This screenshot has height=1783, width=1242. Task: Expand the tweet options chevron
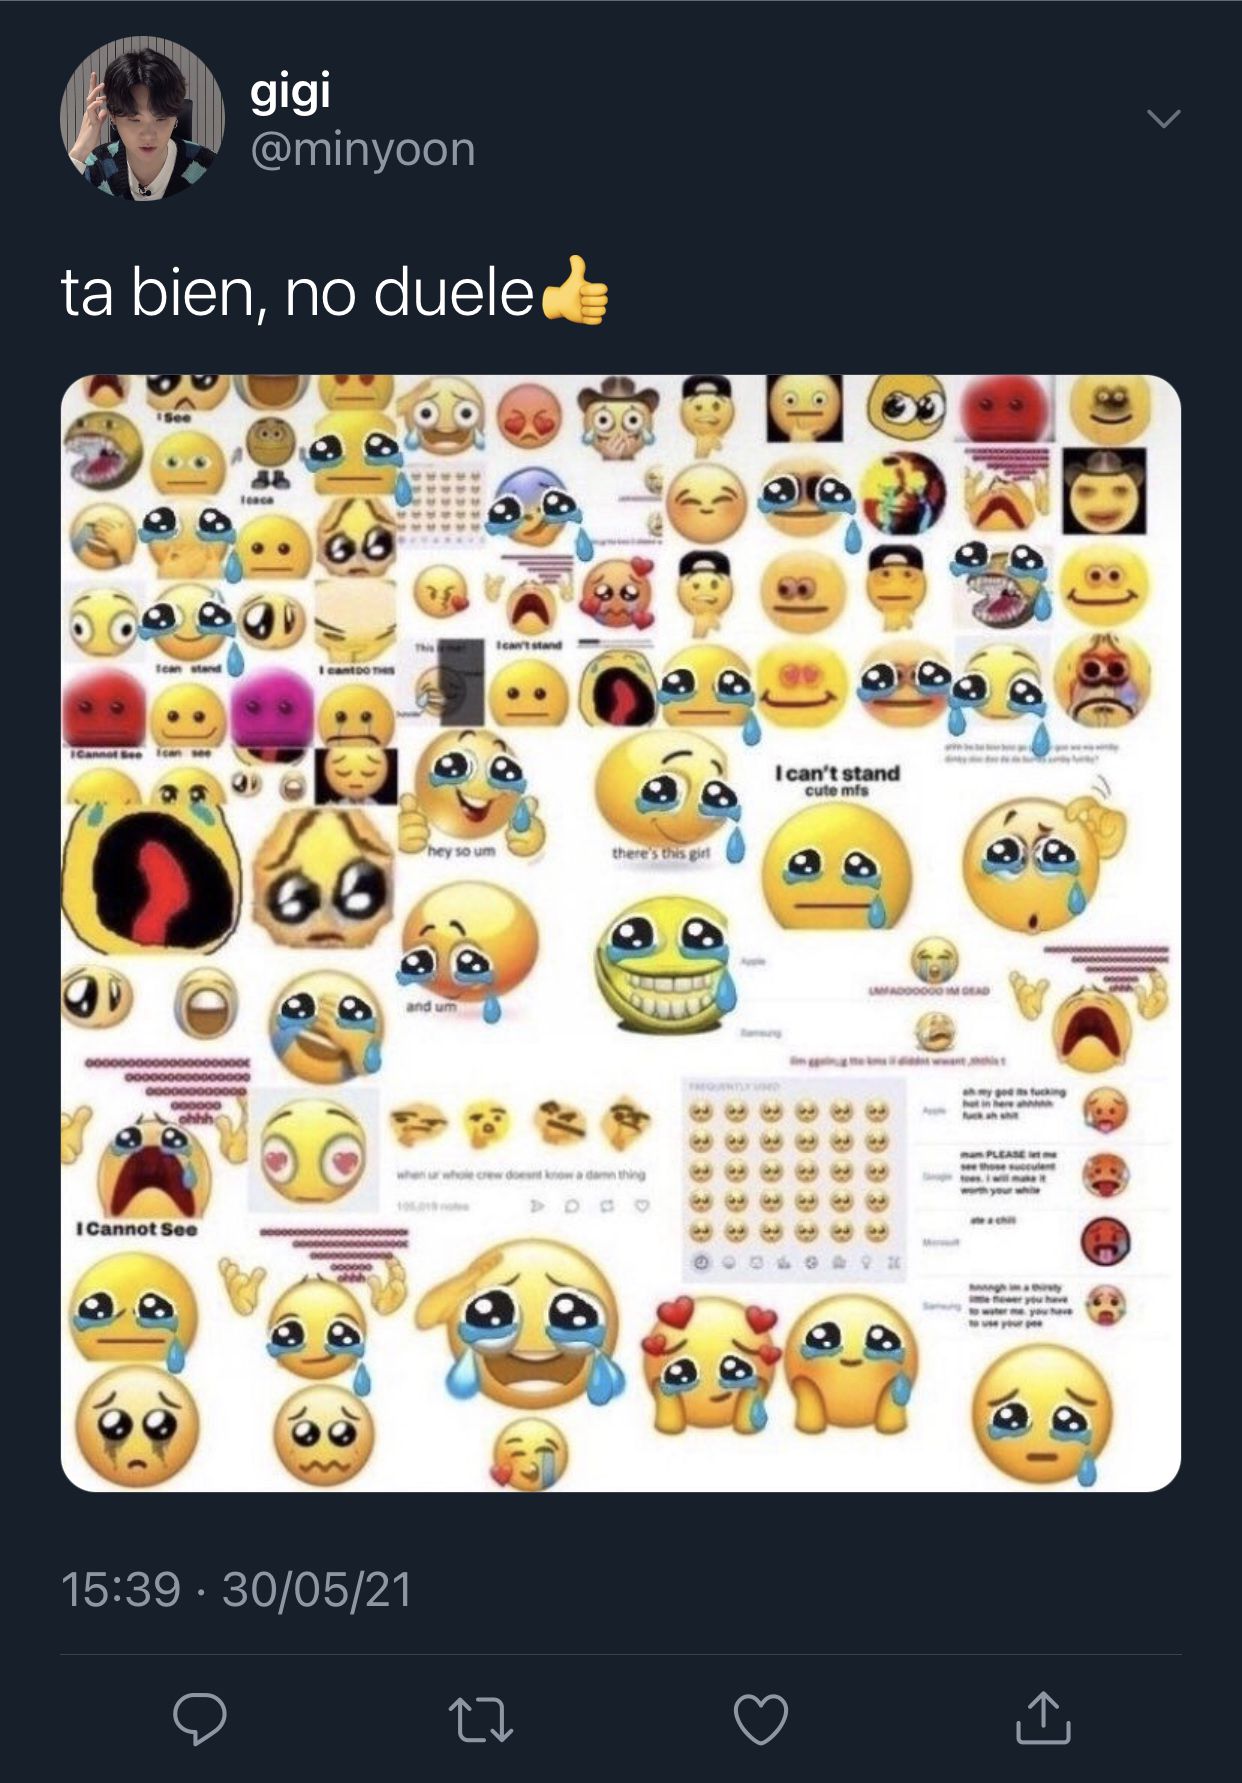pos(1163,119)
